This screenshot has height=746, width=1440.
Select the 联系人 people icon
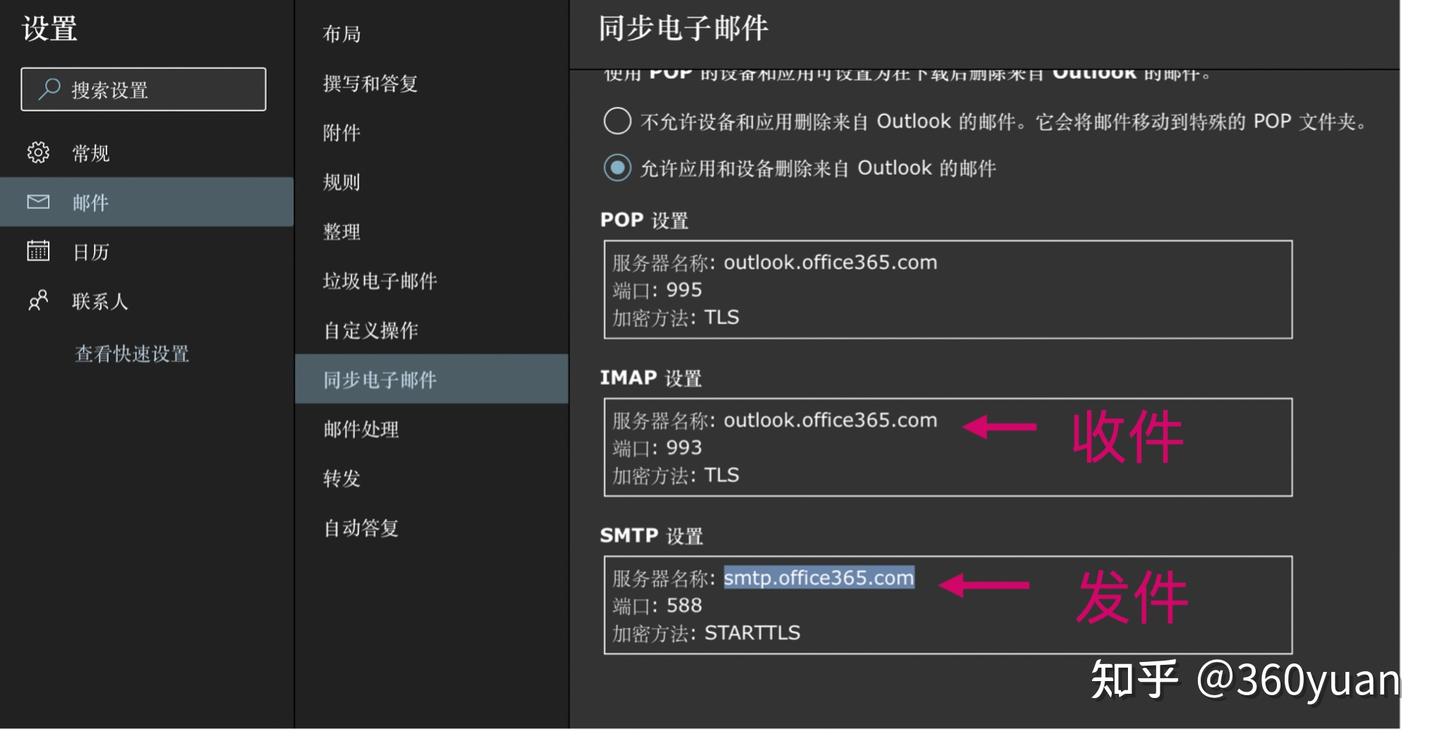pyautogui.click(x=37, y=301)
